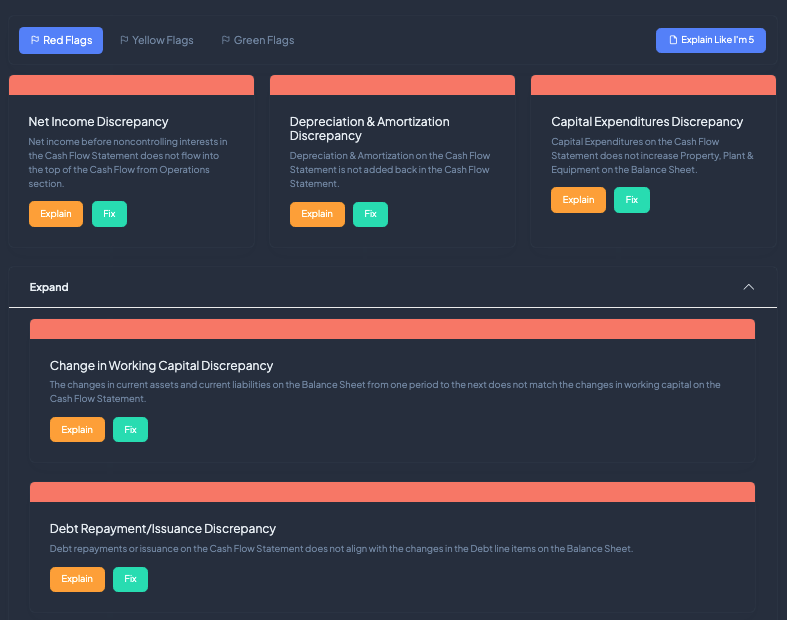Click the Expand section header label
Image resolution: width=787 pixels, height=620 pixels.
(49, 287)
